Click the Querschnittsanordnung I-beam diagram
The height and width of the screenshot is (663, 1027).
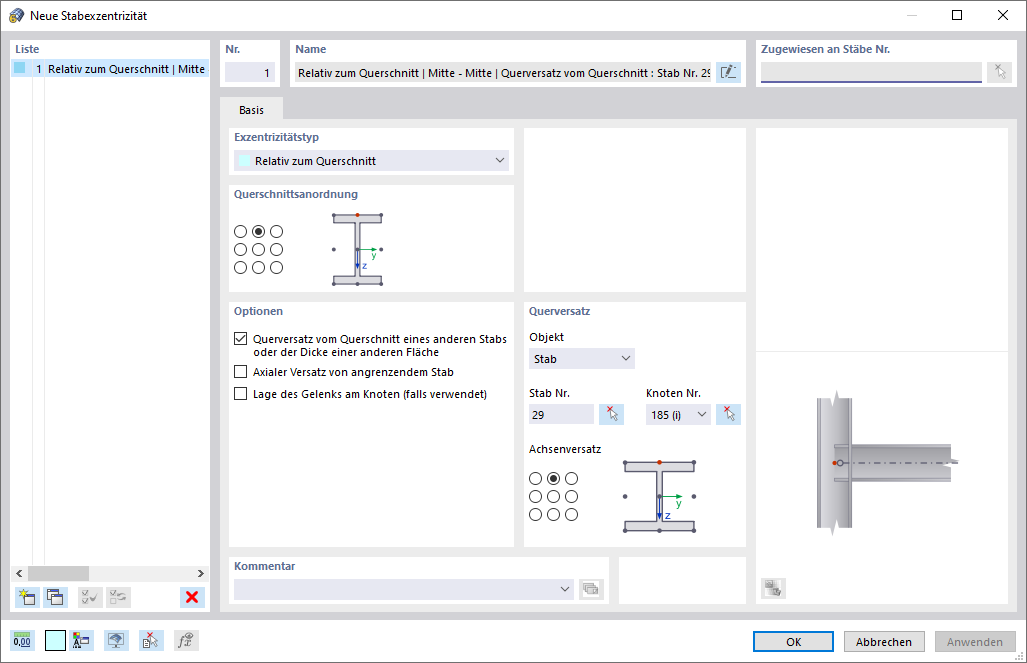358,249
